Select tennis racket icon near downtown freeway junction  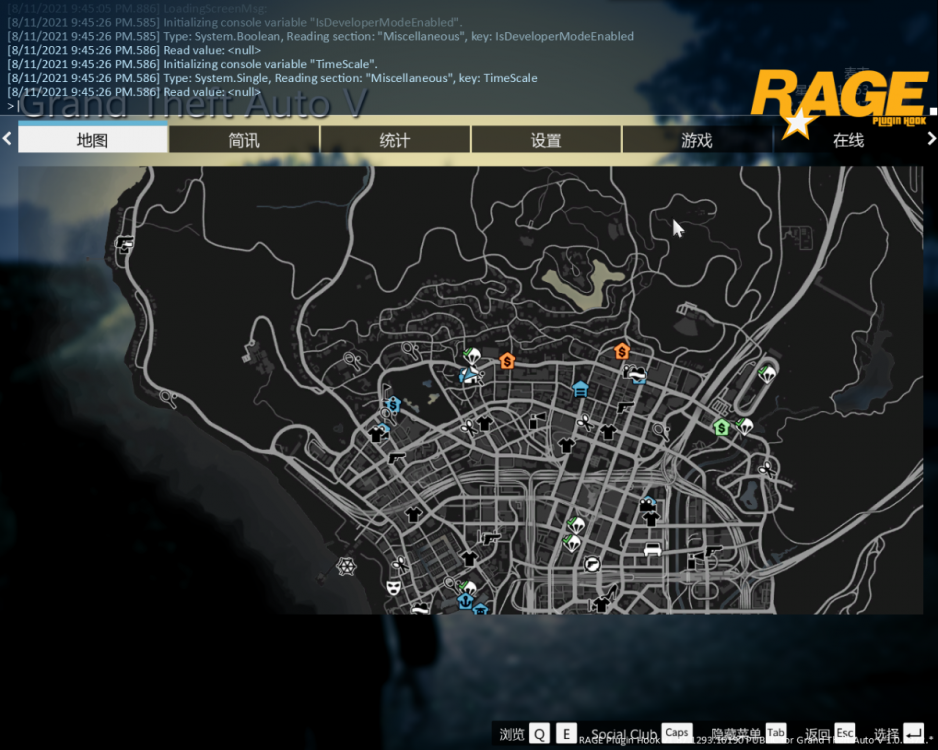coord(661,431)
